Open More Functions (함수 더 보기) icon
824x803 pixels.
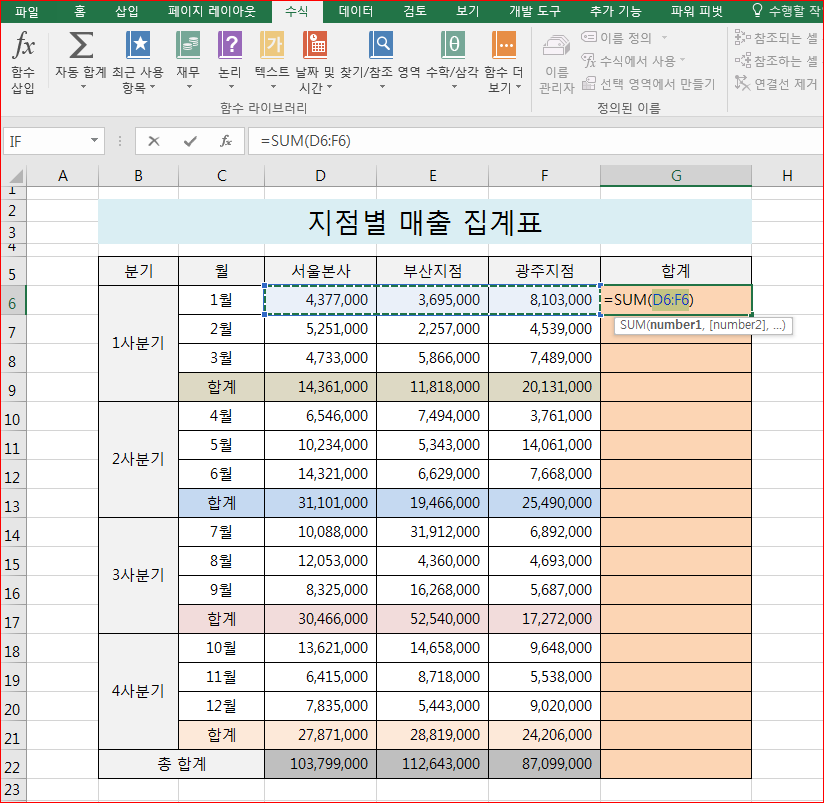(503, 45)
